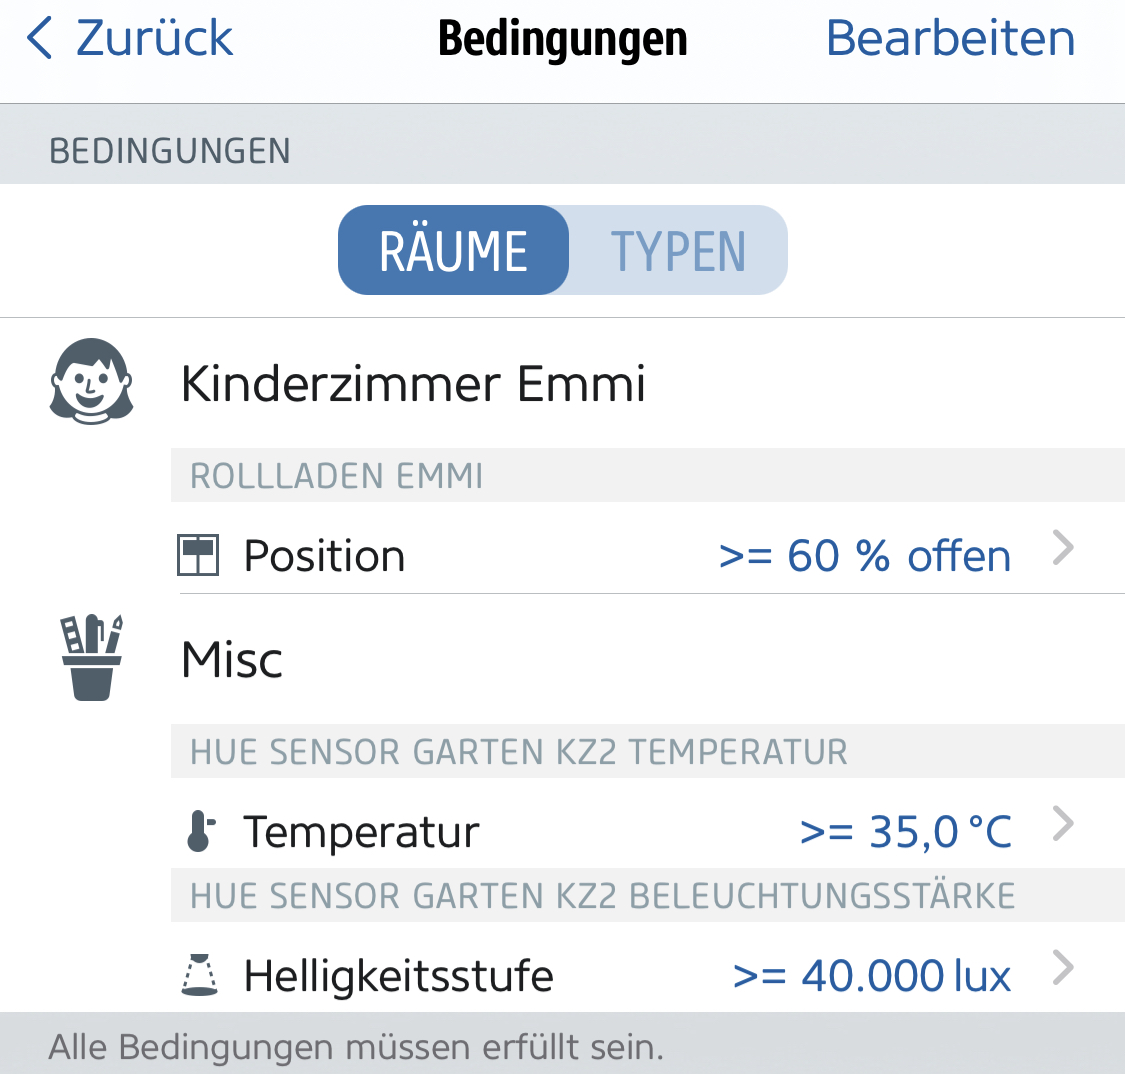Image resolution: width=1125 pixels, height=1074 pixels.
Task: Go back with the Zurück button
Action: pos(154,39)
